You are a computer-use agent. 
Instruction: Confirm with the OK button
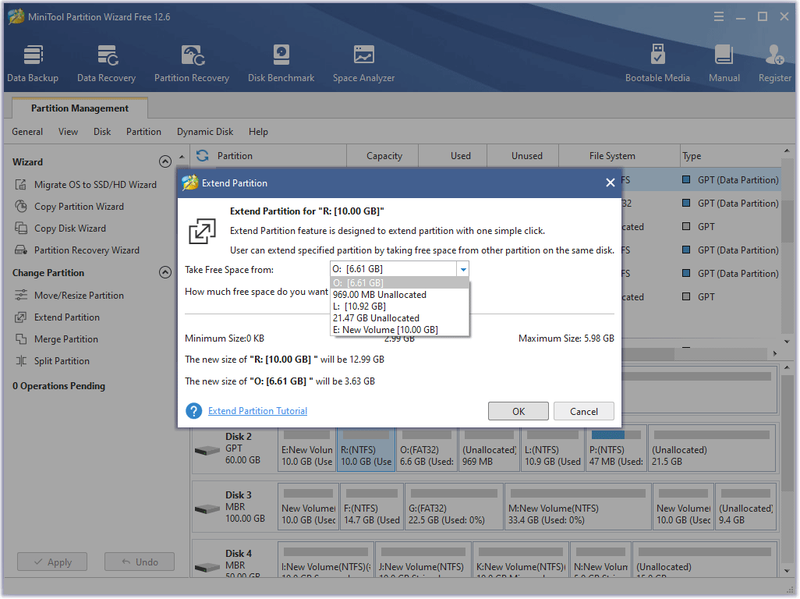click(518, 411)
